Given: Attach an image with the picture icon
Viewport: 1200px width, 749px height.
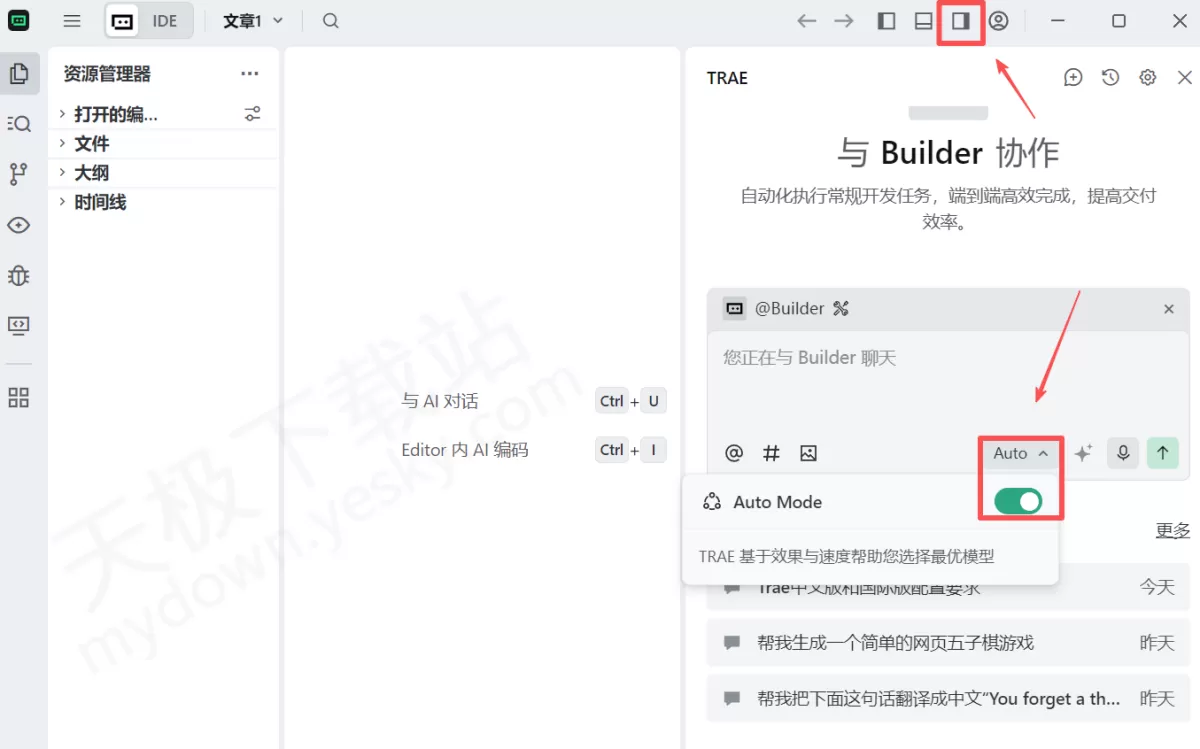Looking at the screenshot, I should 808,453.
